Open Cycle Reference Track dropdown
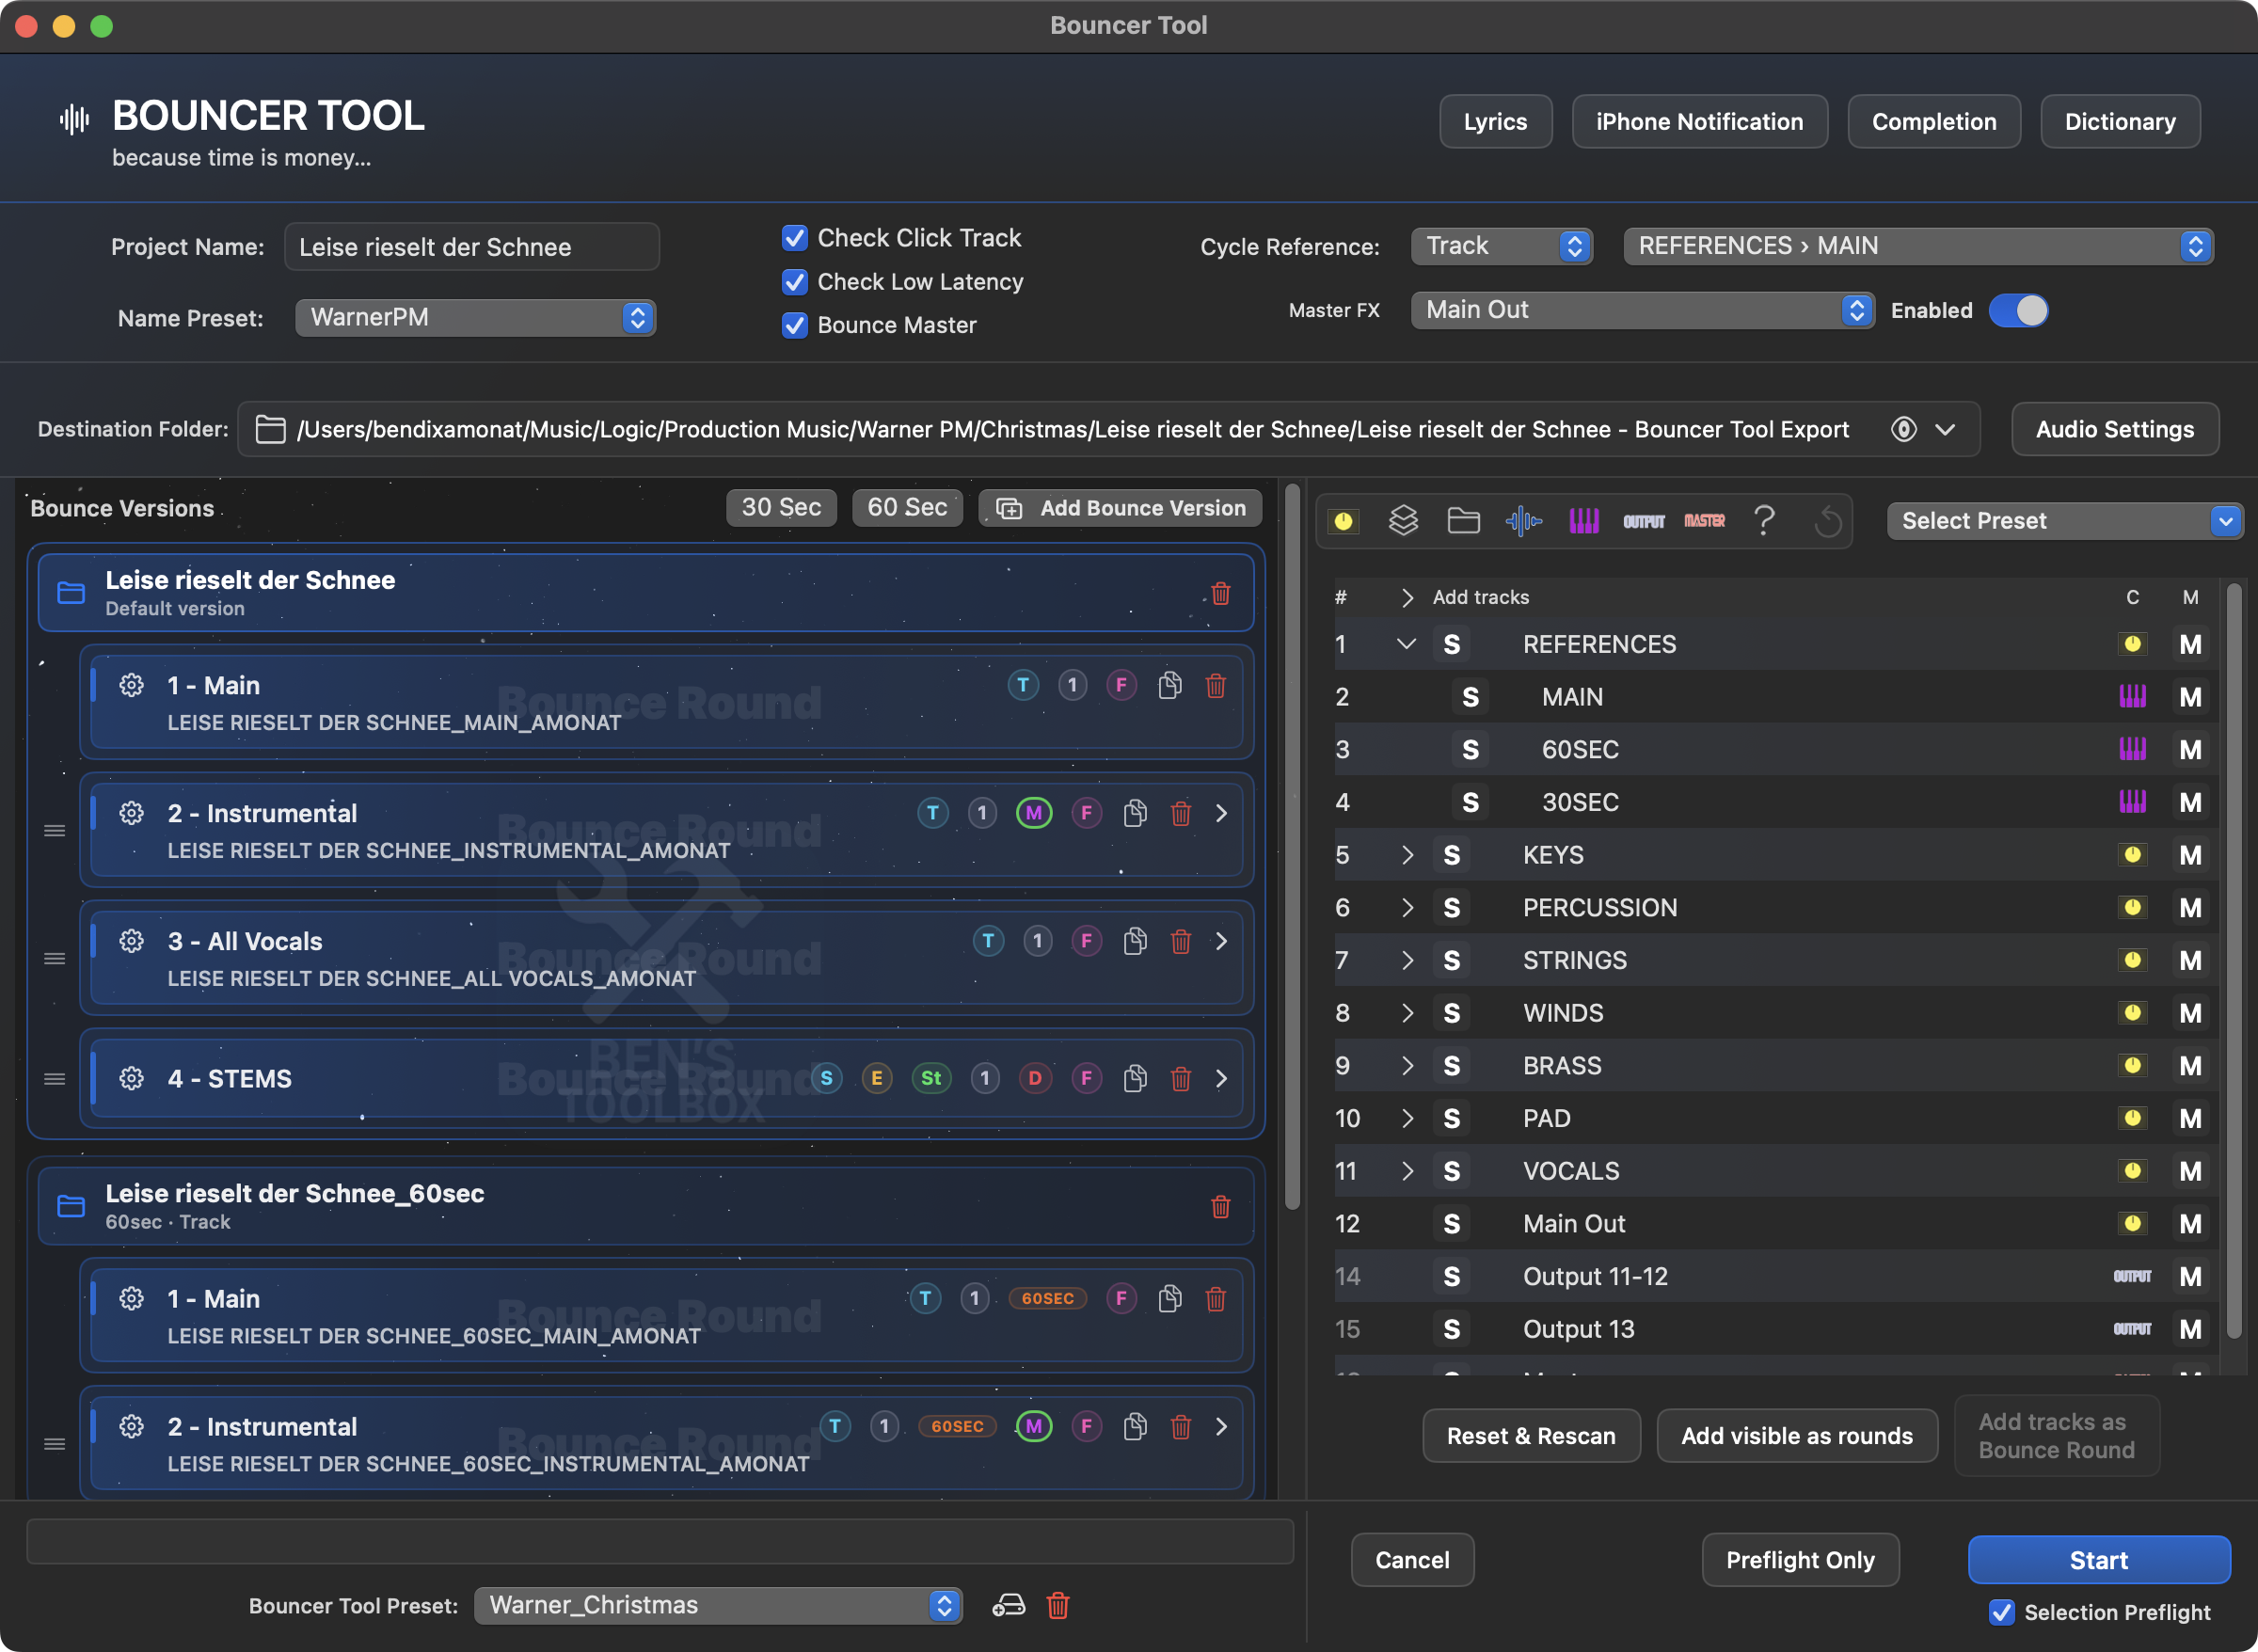The width and height of the screenshot is (2258, 1652). [1501, 246]
